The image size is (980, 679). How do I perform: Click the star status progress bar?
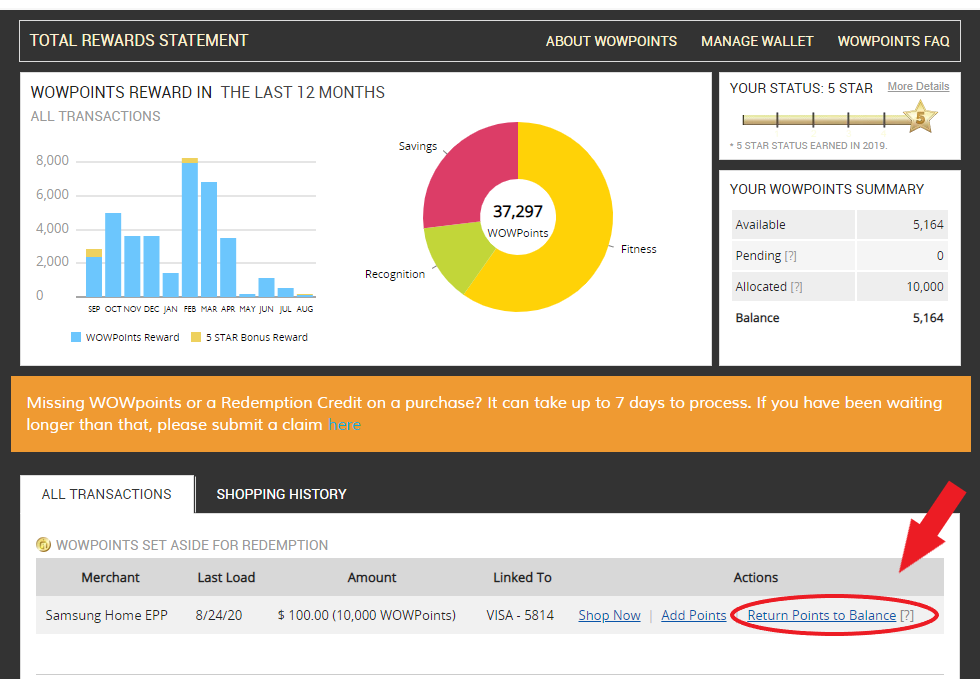[825, 119]
